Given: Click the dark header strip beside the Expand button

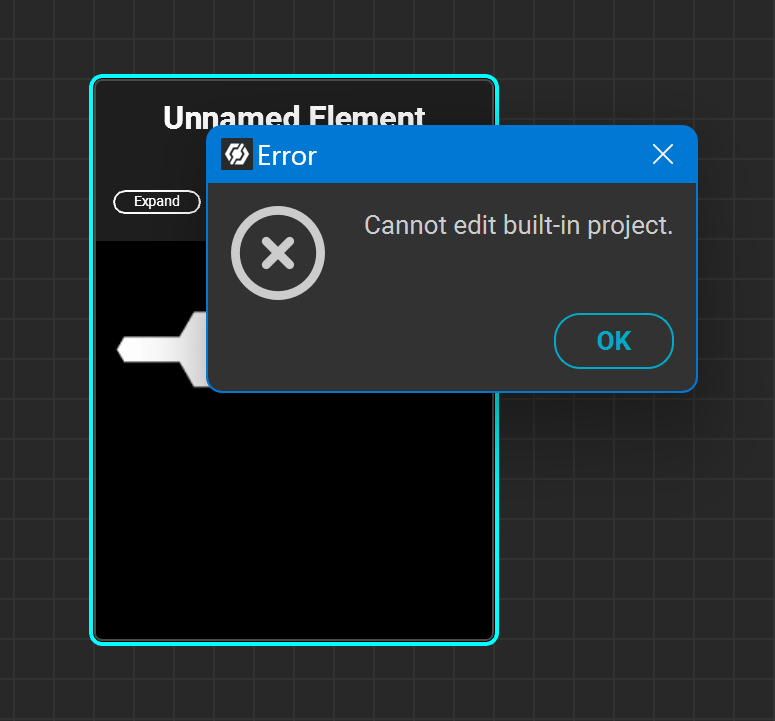Looking at the screenshot, I should tap(150, 225).
